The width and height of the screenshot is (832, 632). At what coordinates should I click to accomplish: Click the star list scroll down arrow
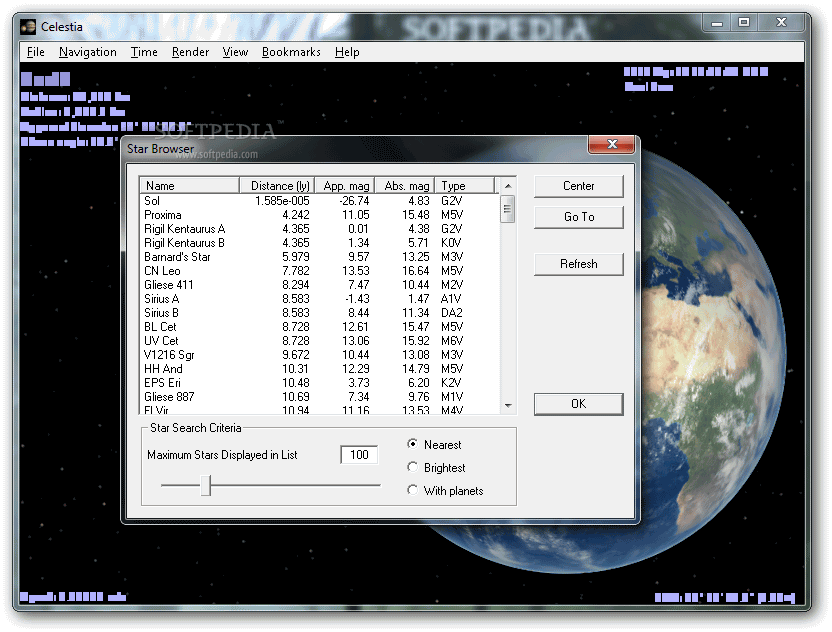click(508, 406)
